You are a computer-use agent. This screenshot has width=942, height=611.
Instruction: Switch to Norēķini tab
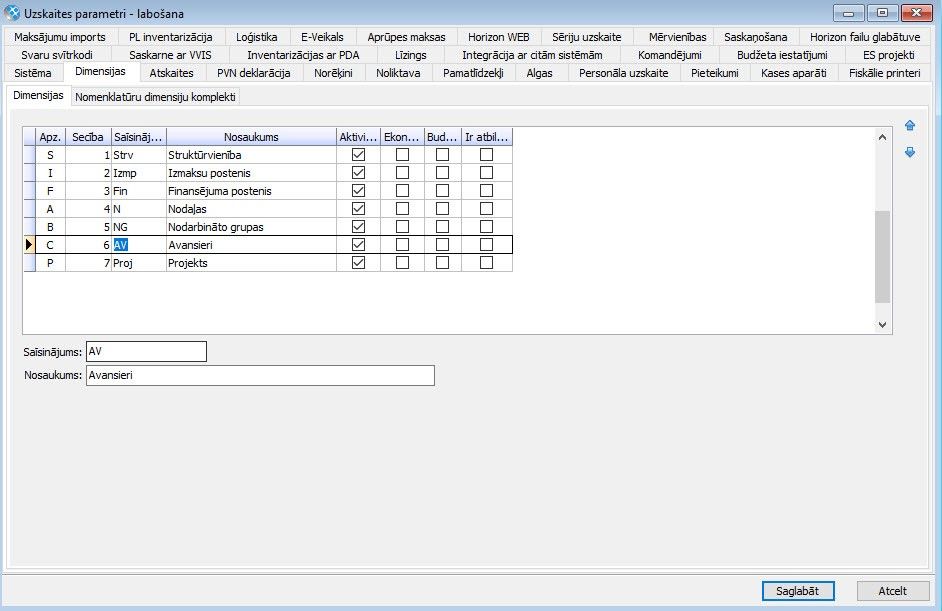[333, 73]
